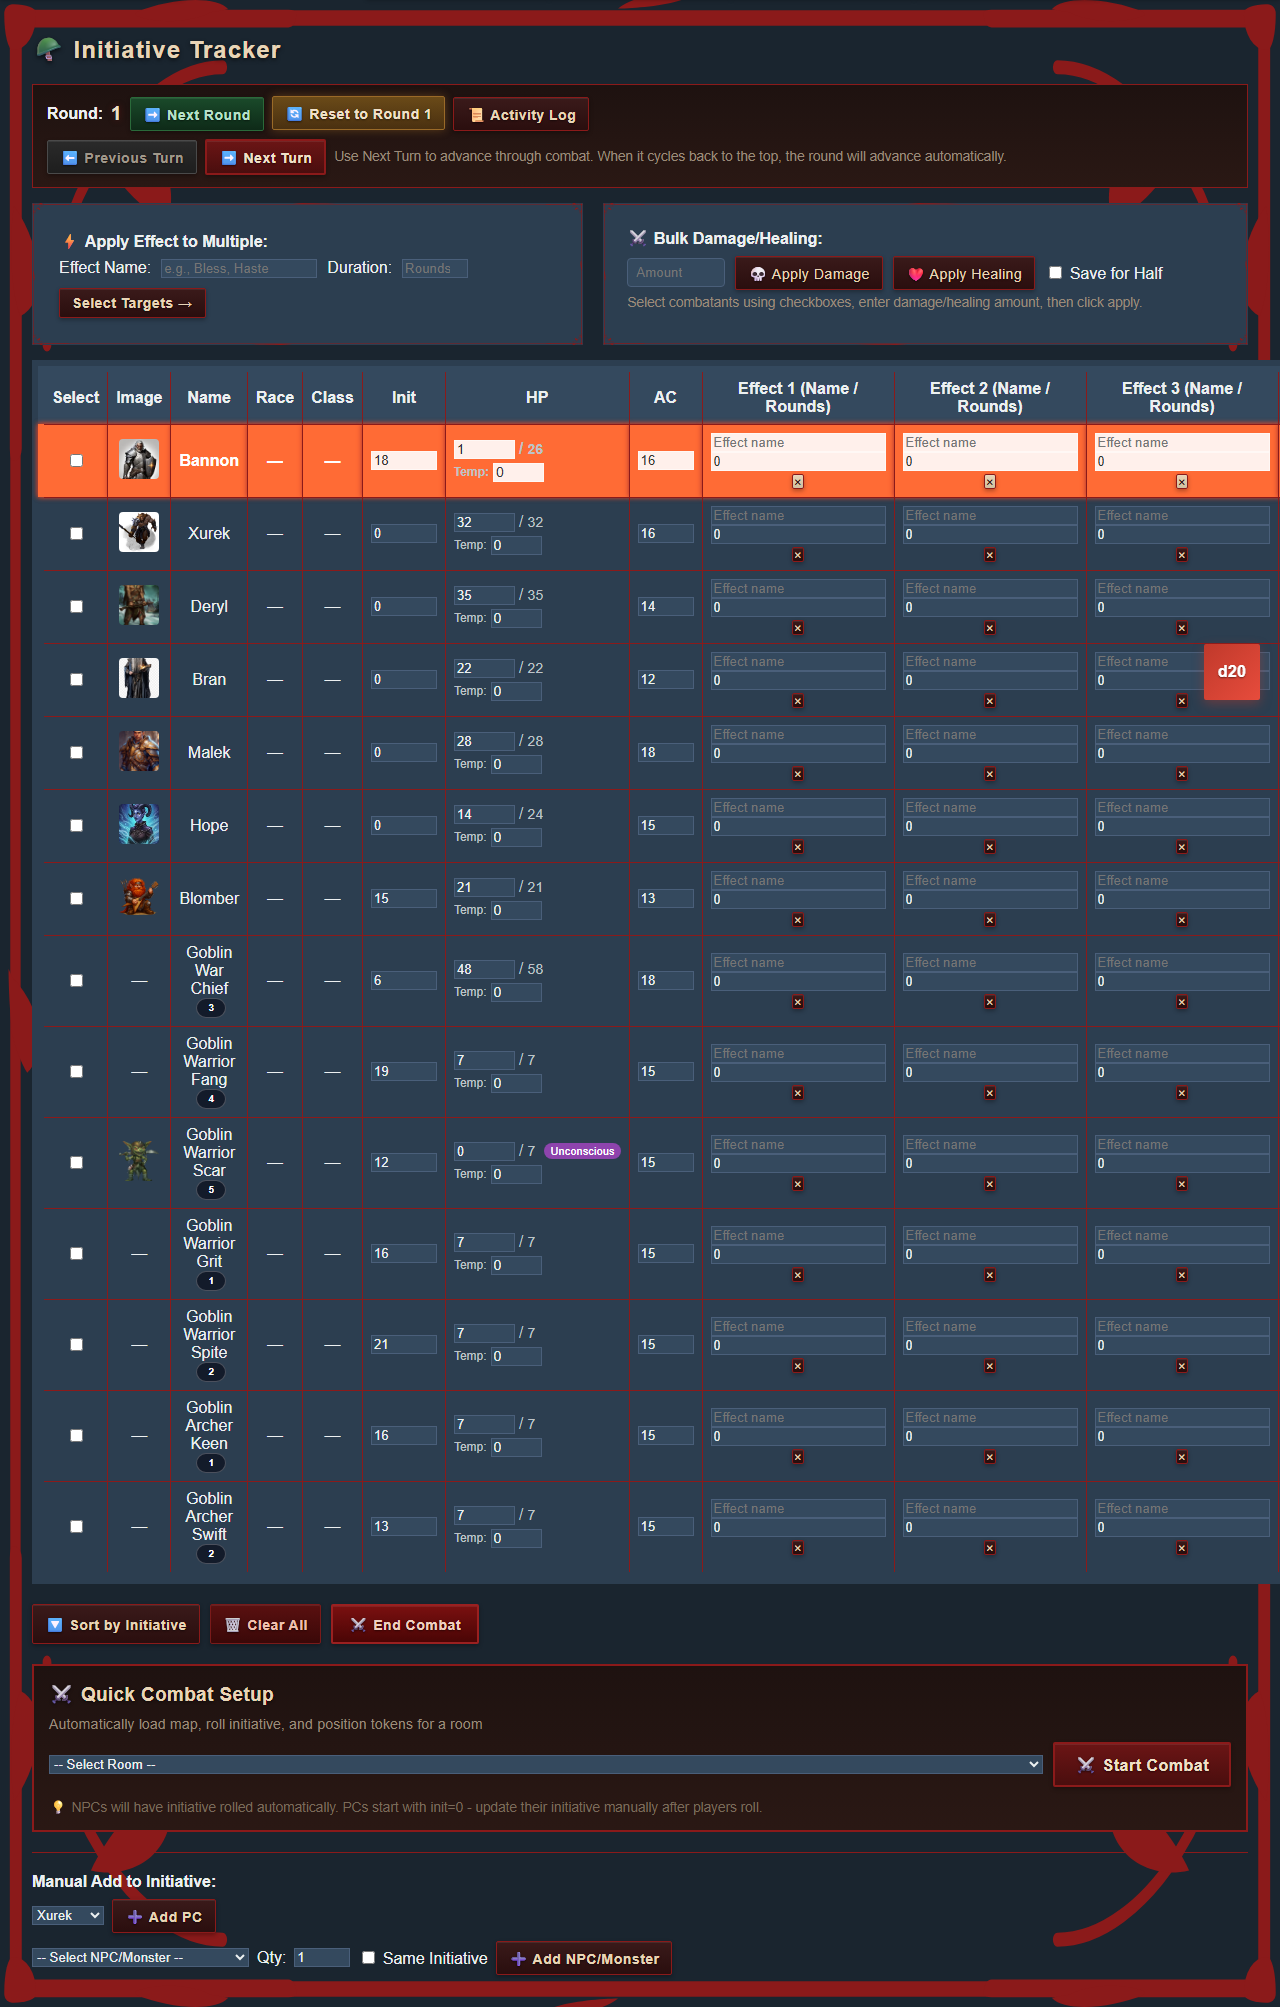Clear Effect 3 in Malek's row
Viewport: 1280px width, 2007px height.
[x=1182, y=774]
